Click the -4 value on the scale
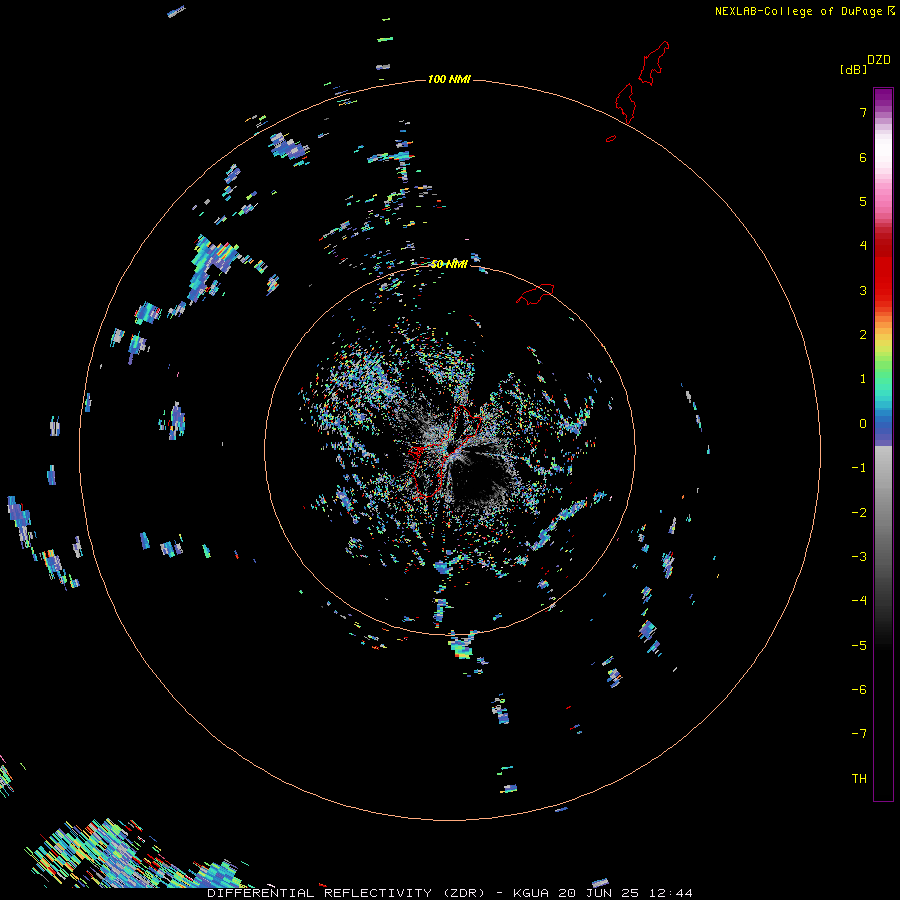The width and height of the screenshot is (900, 900). [859, 601]
